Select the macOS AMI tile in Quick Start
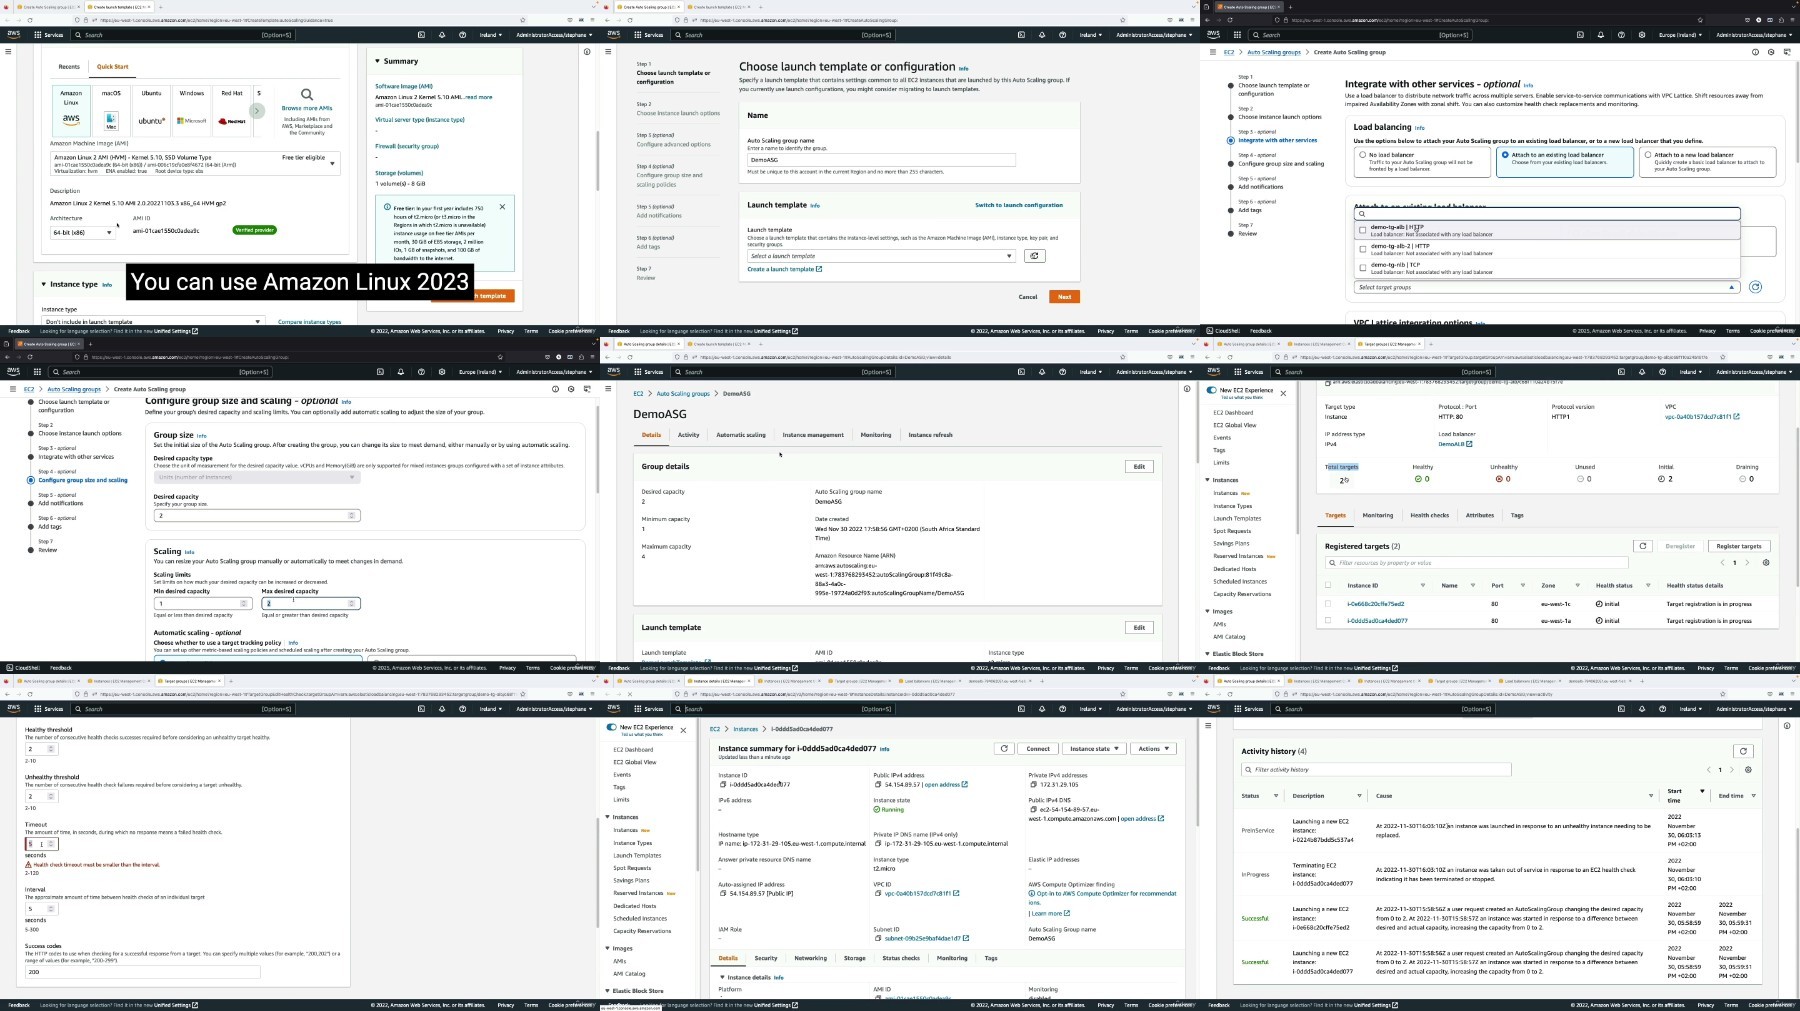The height and width of the screenshot is (1011, 1800). point(111,109)
